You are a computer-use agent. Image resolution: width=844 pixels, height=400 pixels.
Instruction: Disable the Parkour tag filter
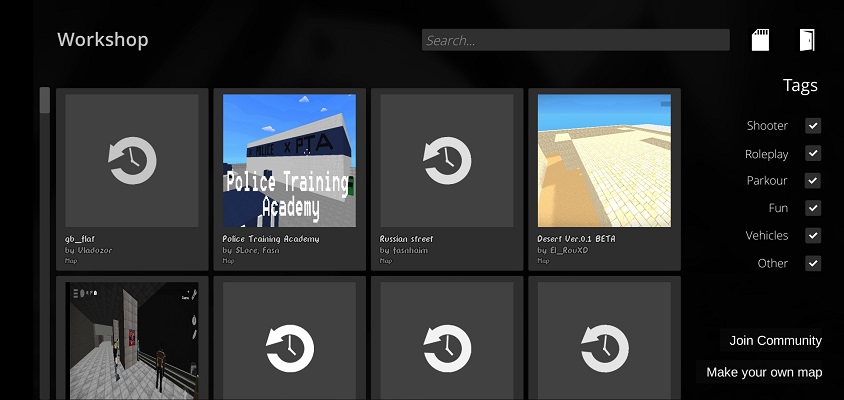click(813, 181)
